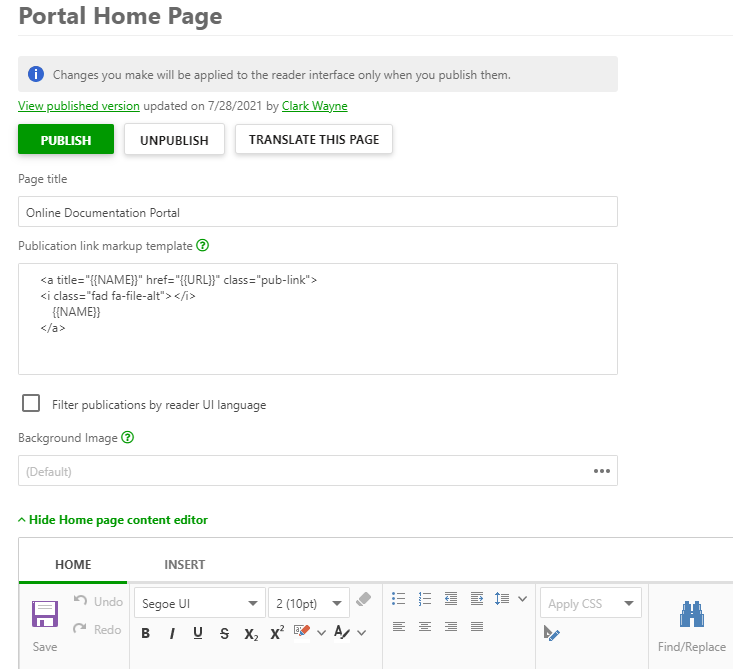Image resolution: width=733 pixels, height=669 pixels.
Task: Click the green PUBLISH button
Action: tap(66, 140)
